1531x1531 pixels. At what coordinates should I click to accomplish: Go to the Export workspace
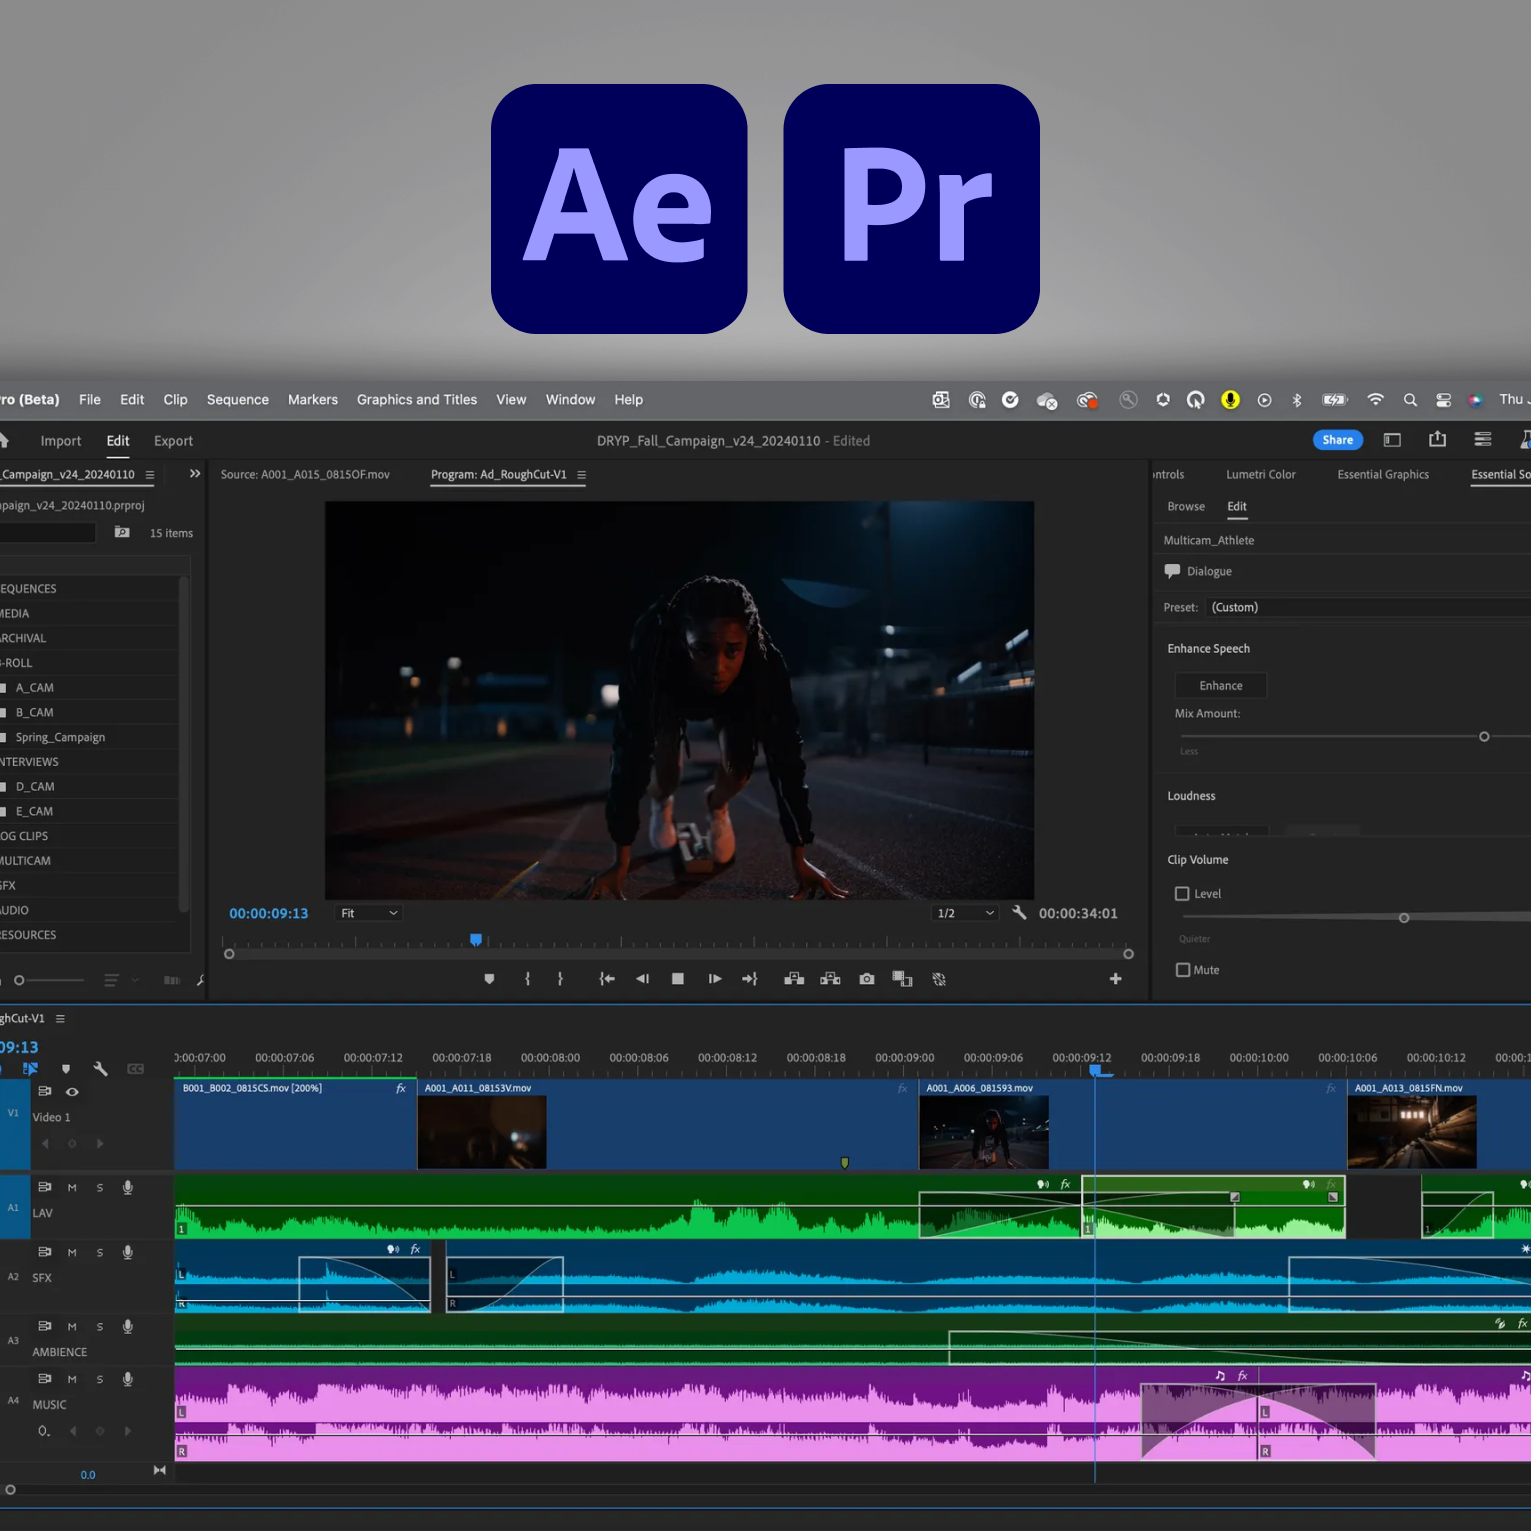[173, 441]
